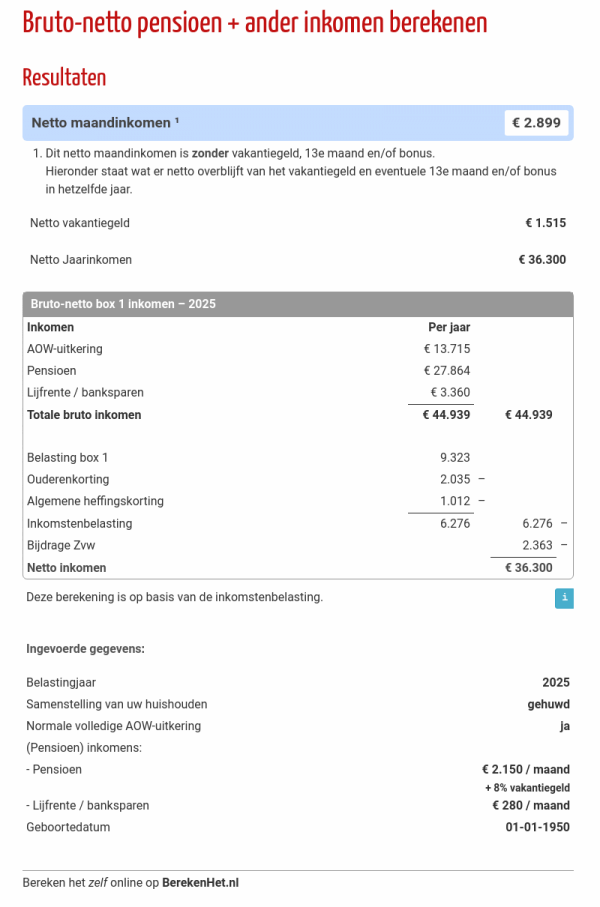Open the BerekenHet.nl link in the footer
The image size is (600, 907).
(200, 883)
